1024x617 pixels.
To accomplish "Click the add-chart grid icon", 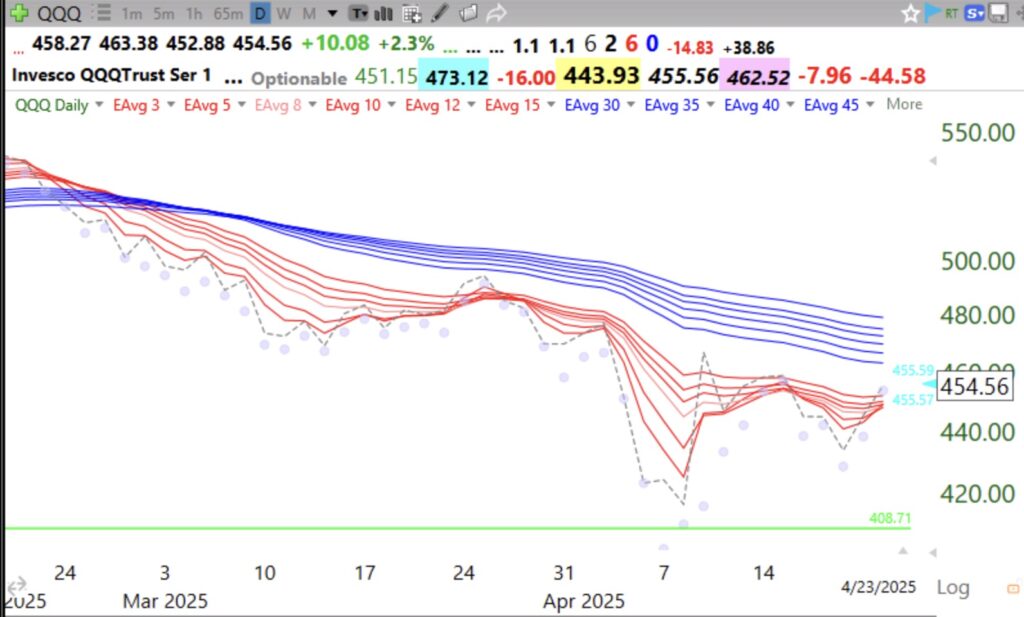I will click(412, 13).
